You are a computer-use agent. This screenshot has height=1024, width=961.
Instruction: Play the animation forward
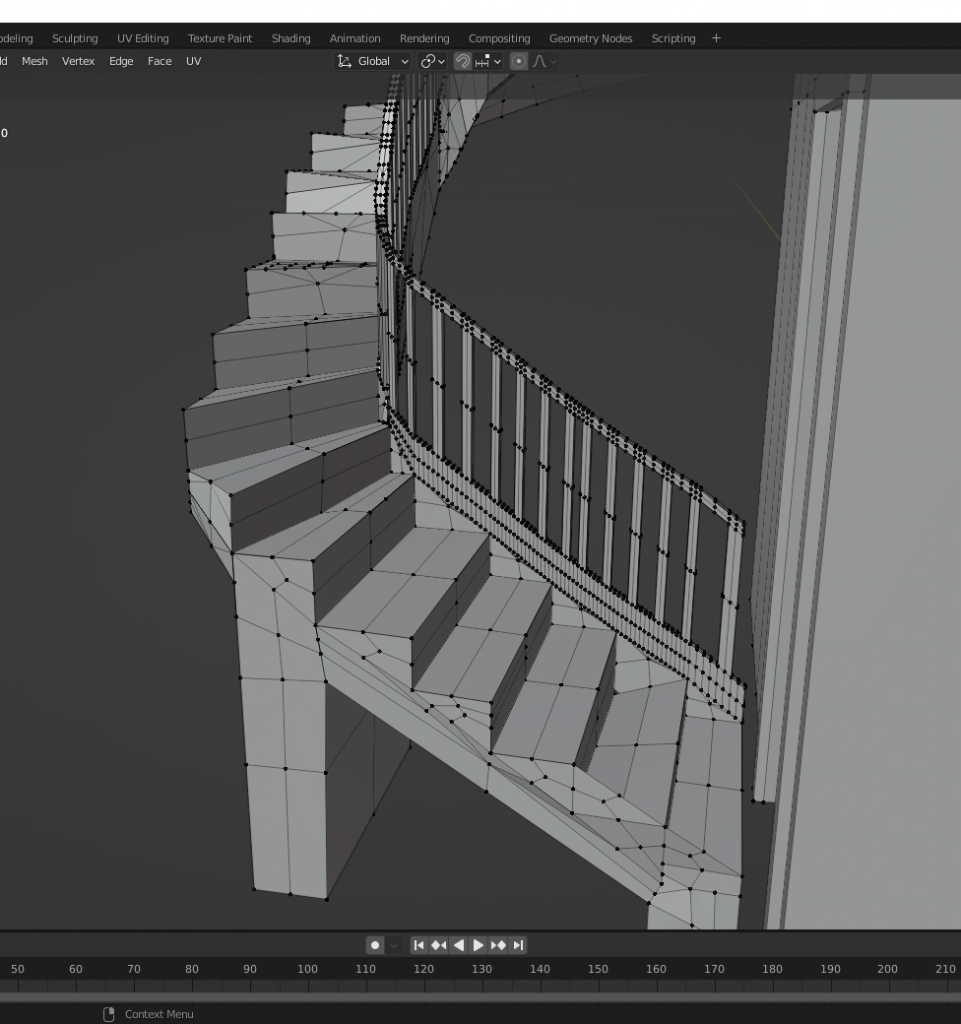click(x=478, y=945)
